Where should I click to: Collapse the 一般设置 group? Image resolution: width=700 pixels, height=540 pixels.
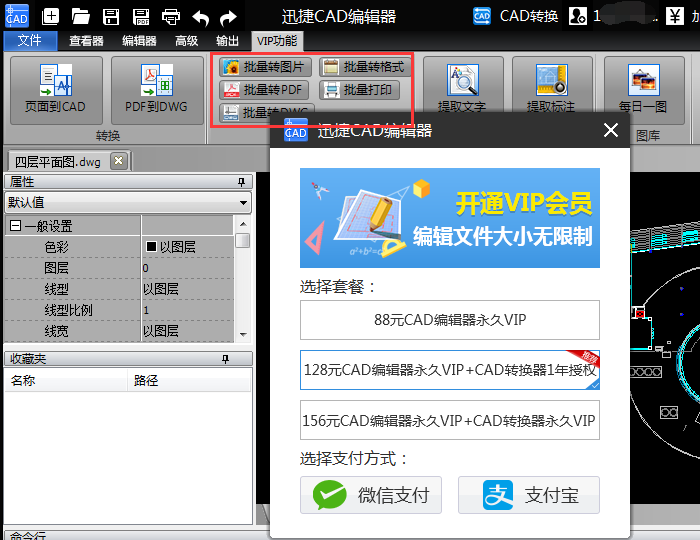click(15, 226)
